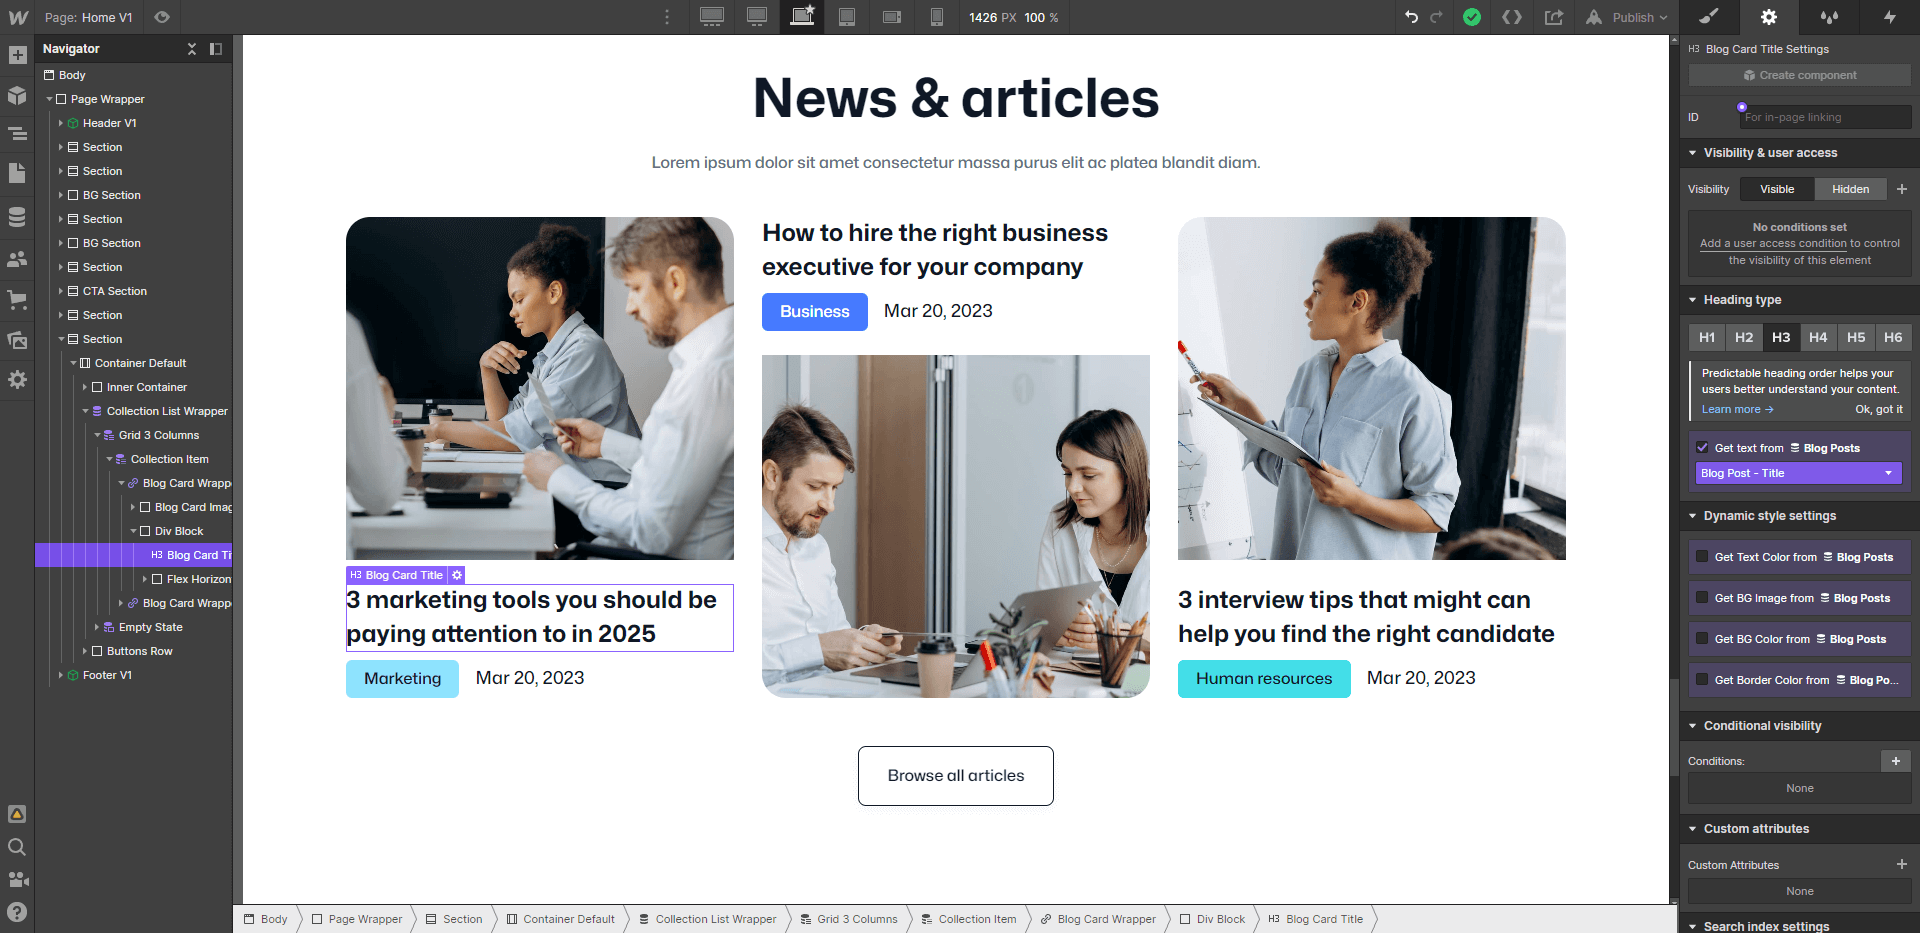This screenshot has width=1920, height=933.
Task: Expand the Footer V1 layer
Action: coord(60,675)
